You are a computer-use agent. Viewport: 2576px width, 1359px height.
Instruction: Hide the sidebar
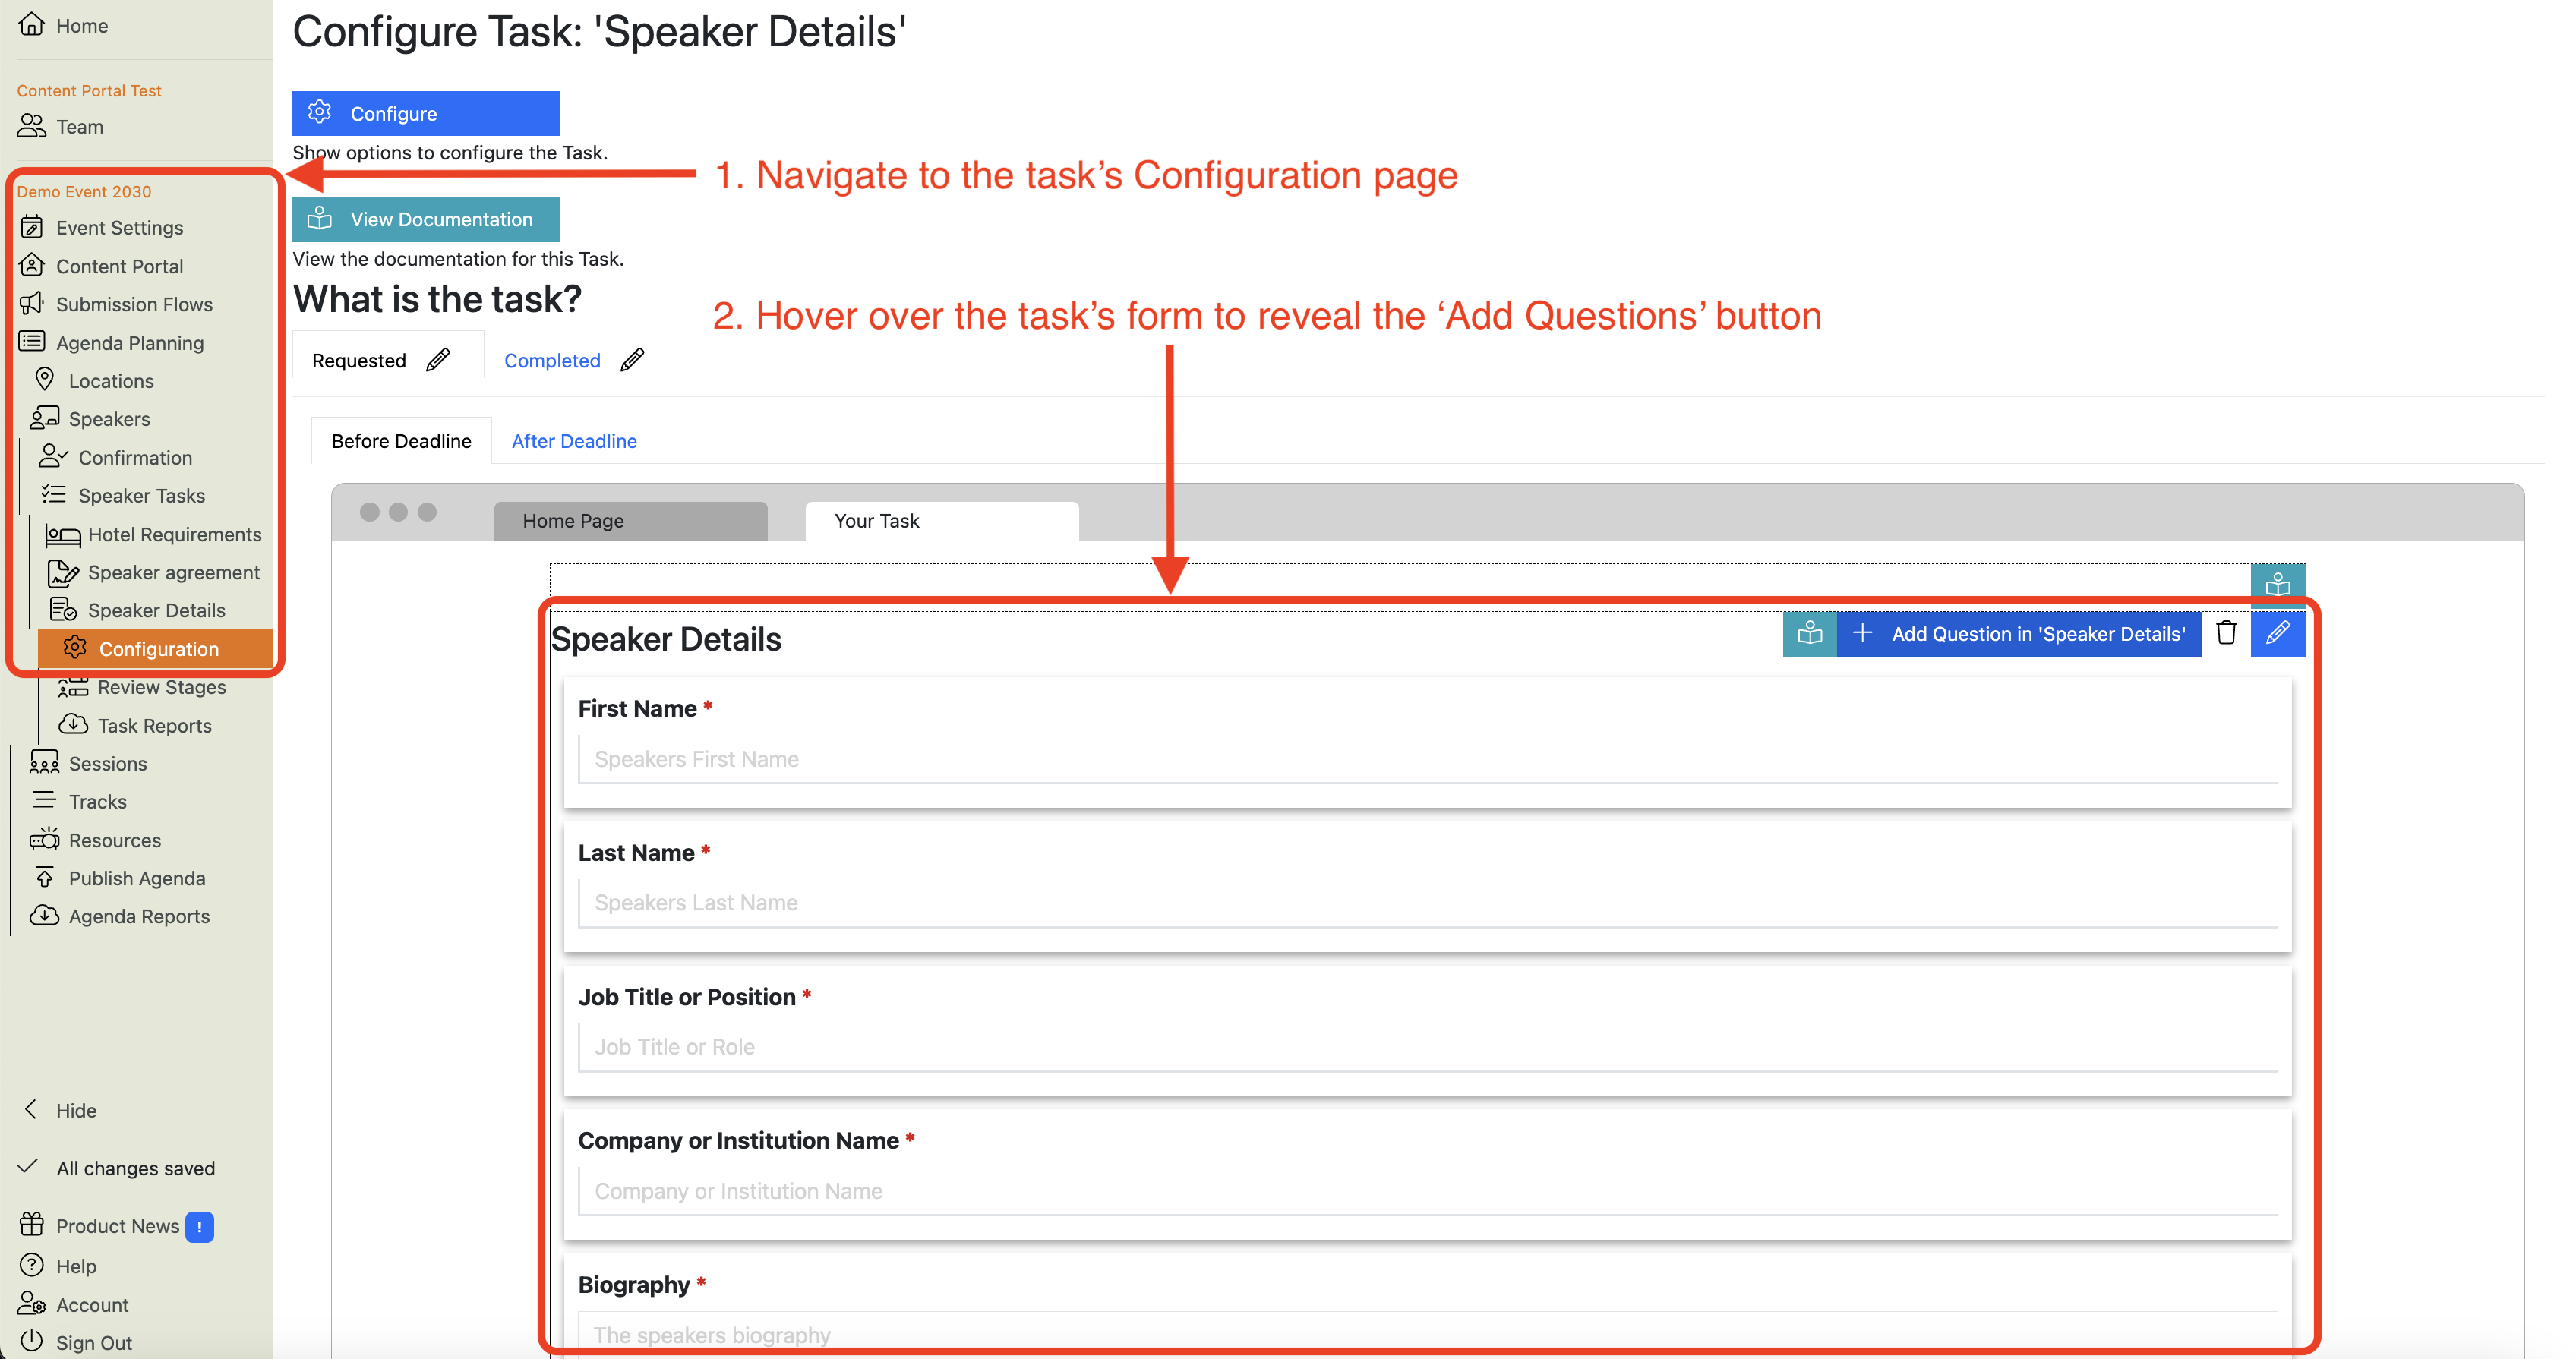(x=59, y=1110)
